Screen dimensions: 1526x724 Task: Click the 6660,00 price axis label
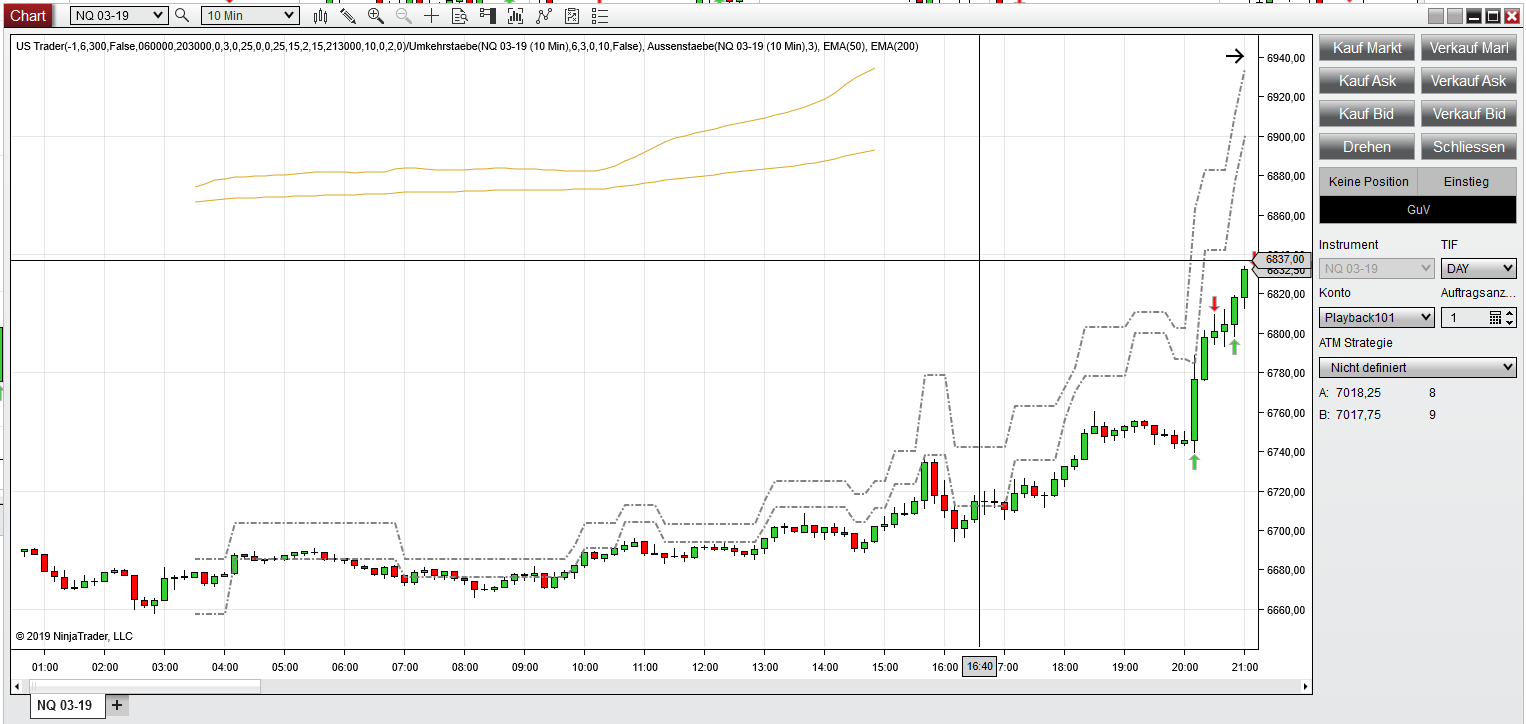[x=1285, y=610]
